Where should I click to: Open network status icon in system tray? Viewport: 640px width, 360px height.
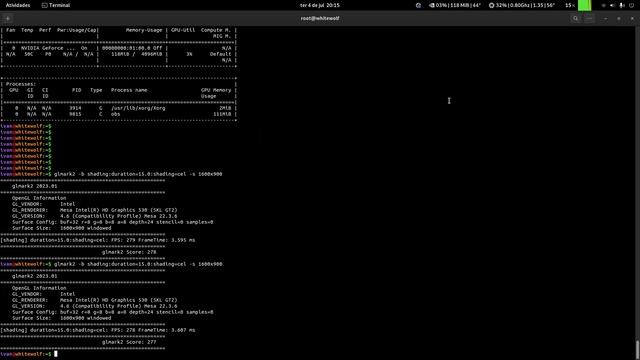(x=603, y=5)
